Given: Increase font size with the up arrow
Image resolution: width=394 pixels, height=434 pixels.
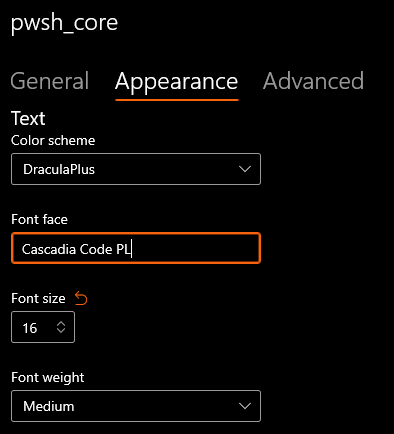Looking at the screenshot, I should pos(61,323).
